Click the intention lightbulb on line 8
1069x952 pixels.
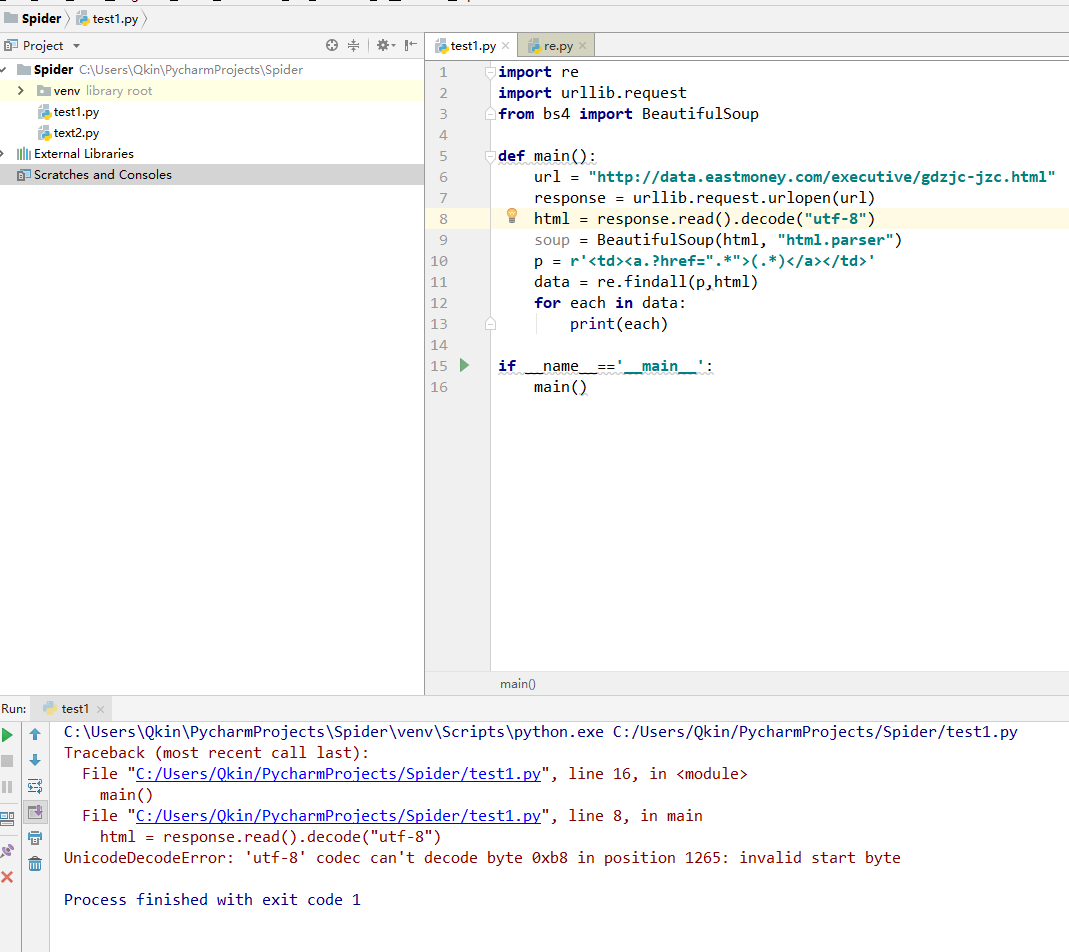click(511, 216)
